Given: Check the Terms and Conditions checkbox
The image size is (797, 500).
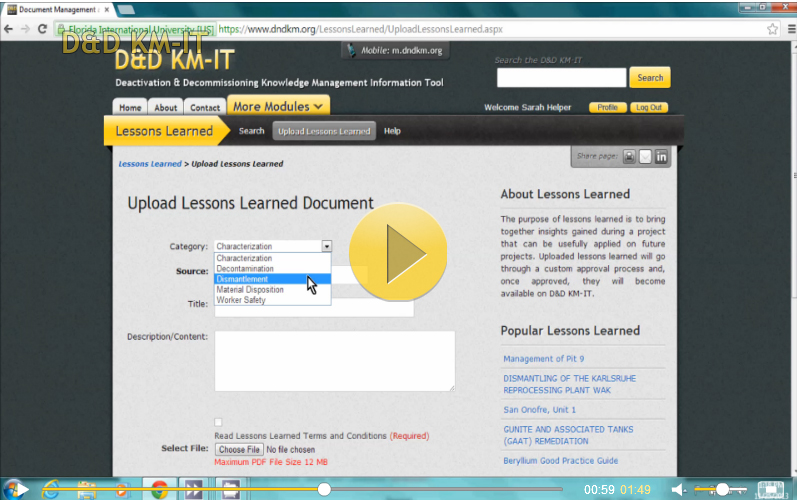Looking at the screenshot, I should coord(218,422).
